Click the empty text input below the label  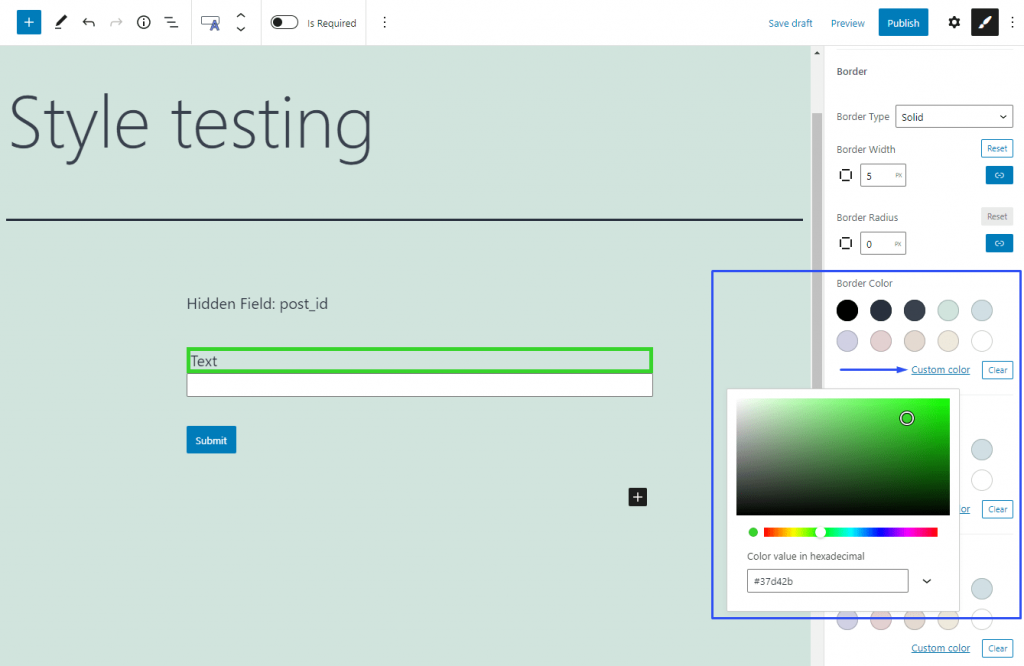[419, 385]
